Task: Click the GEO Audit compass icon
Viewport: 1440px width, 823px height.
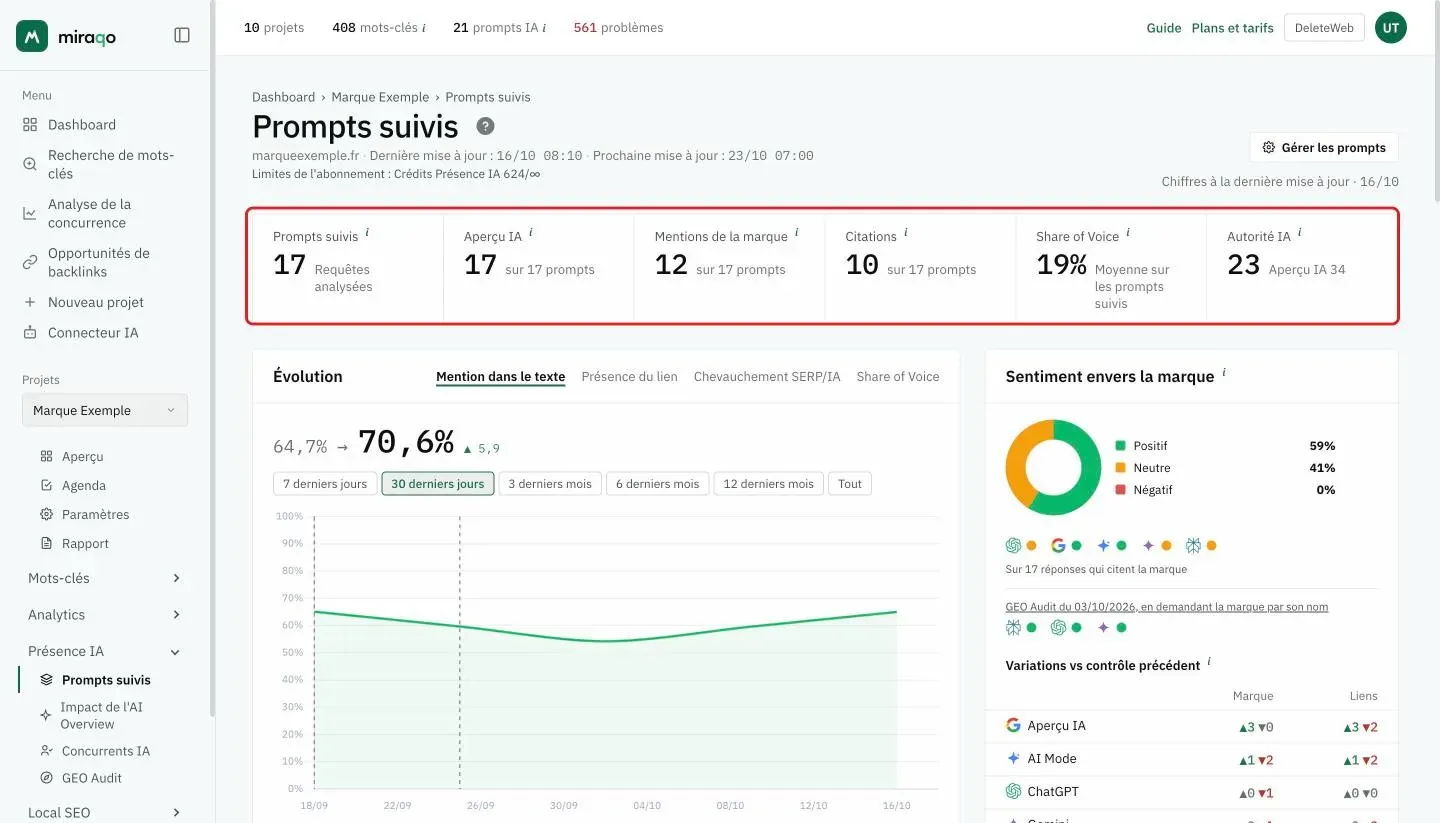Action: [46, 778]
